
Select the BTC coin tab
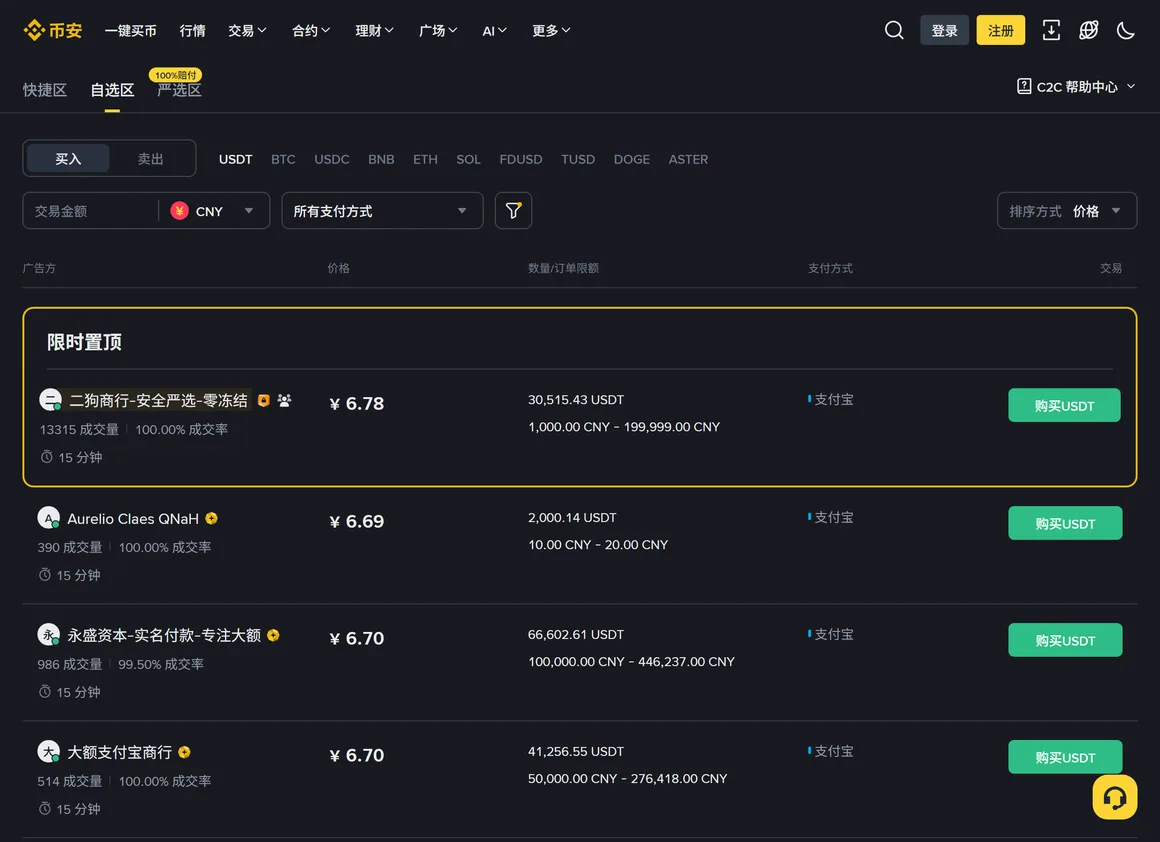pos(283,159)
